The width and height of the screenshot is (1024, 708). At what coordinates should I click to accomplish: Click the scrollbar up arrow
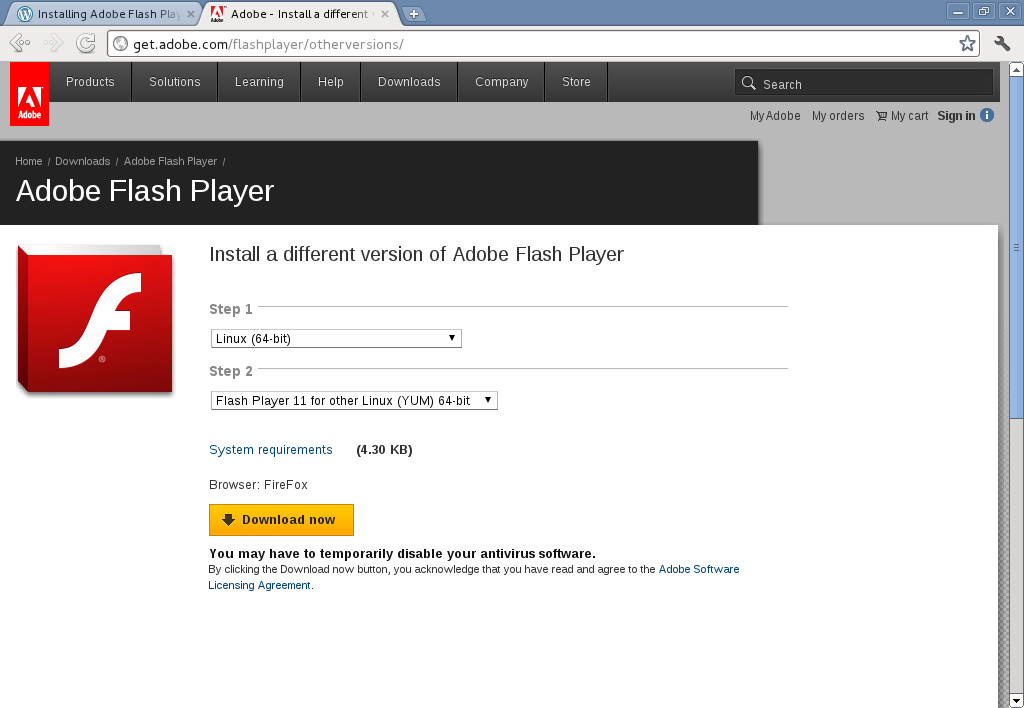[x=1016, y=69]
